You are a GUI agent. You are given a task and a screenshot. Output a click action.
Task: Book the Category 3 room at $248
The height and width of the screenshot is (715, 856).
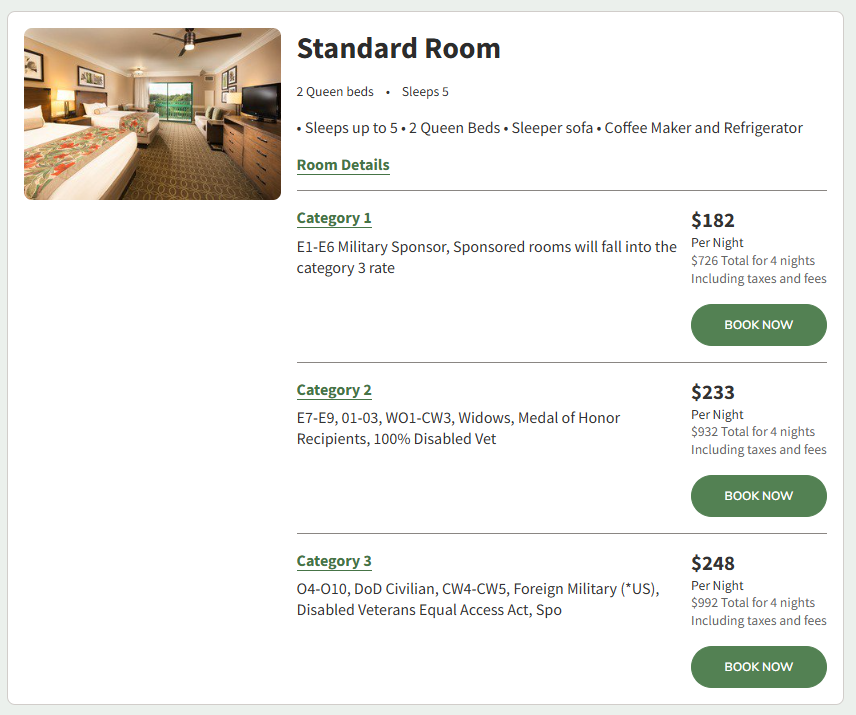758,667
